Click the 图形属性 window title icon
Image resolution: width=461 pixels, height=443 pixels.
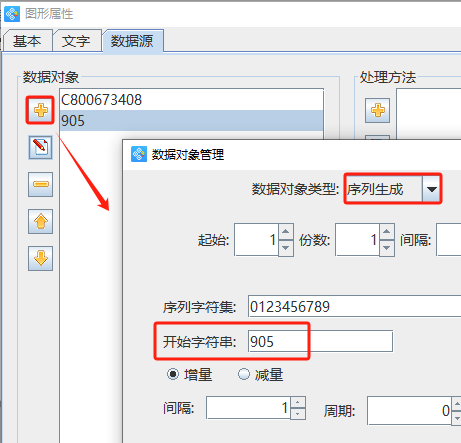point(12,14)
